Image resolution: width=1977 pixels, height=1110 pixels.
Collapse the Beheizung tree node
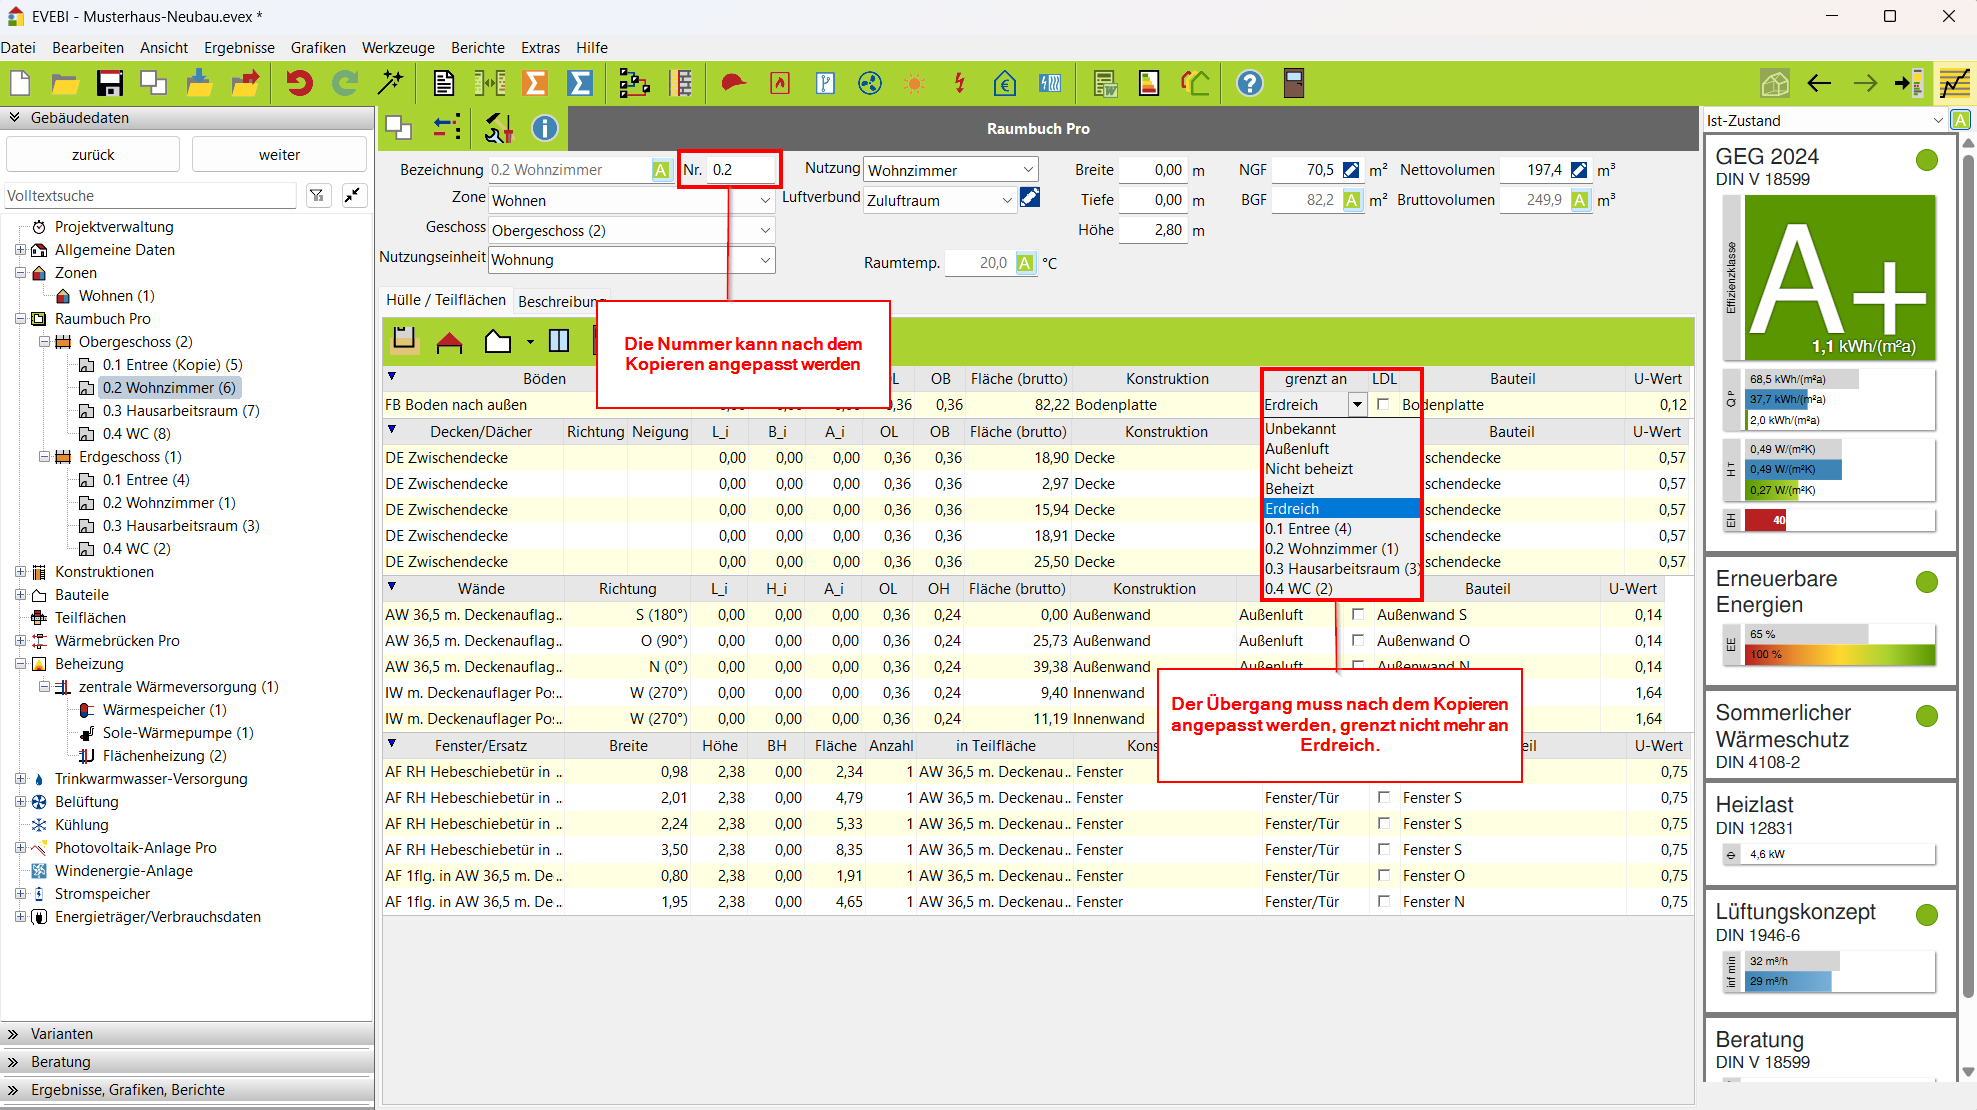(20, 664)
